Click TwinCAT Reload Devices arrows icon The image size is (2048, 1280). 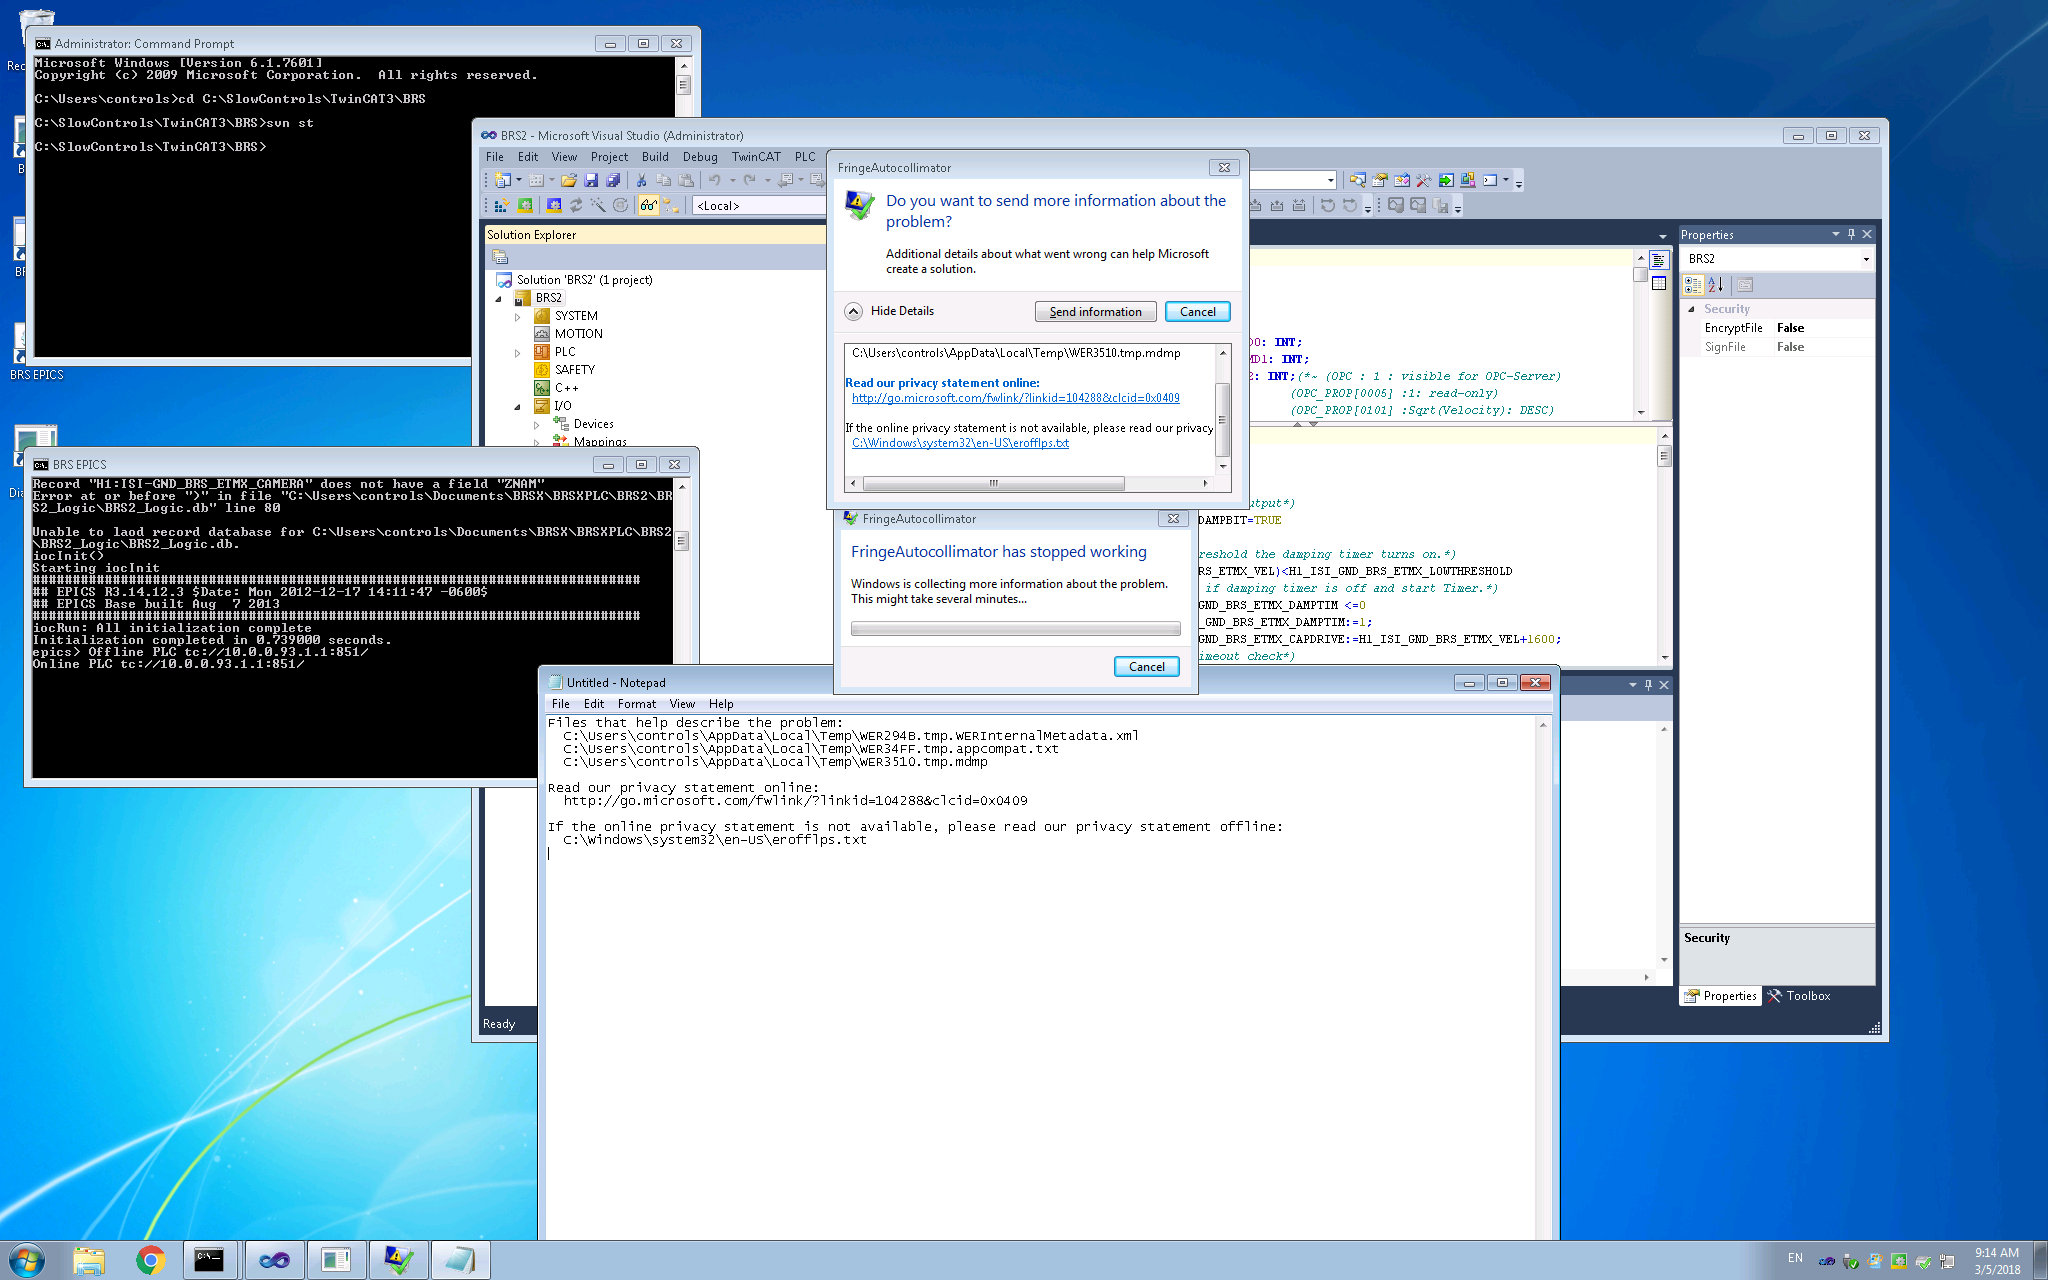[x=576, y=205]
